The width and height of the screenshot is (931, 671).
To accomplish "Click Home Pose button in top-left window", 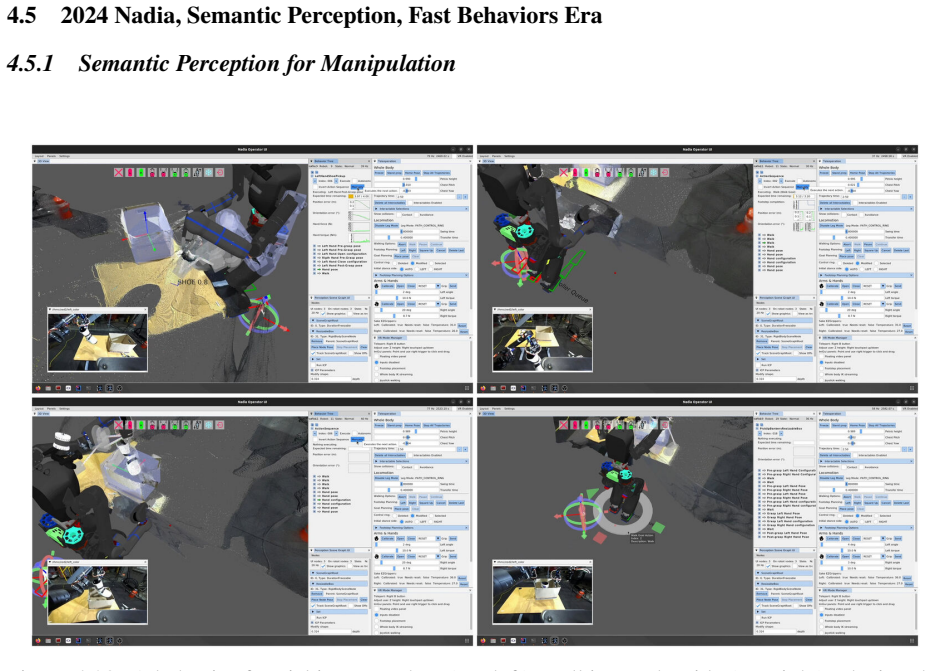I will coord(413,173).
